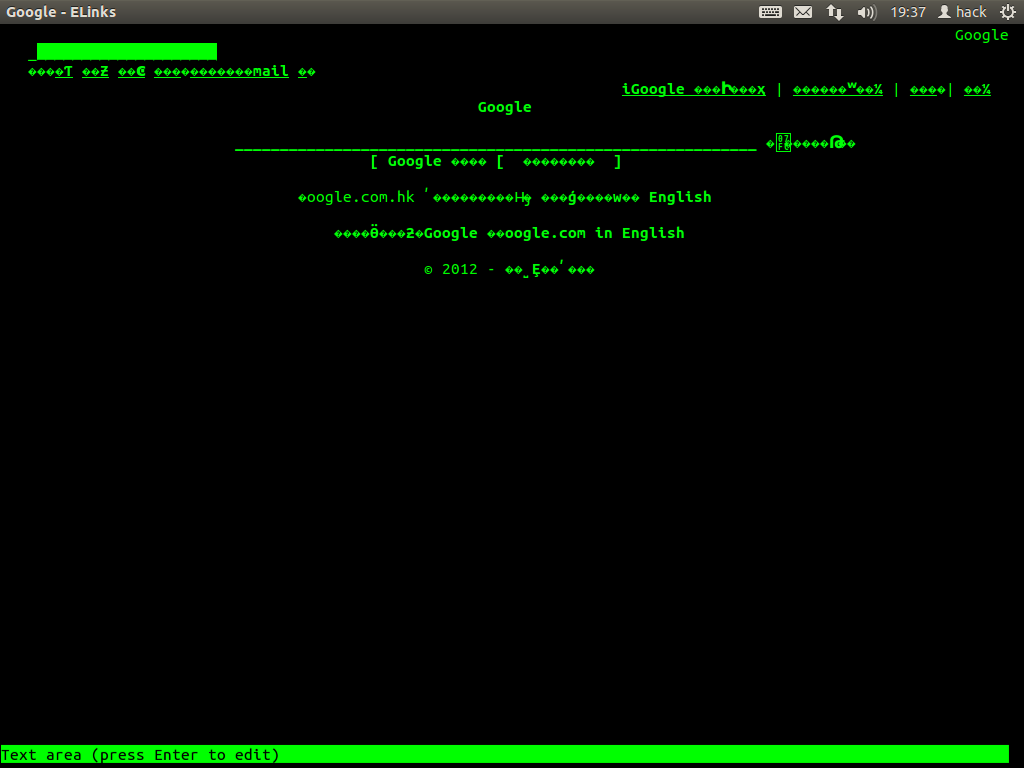Open the mail envelope indicator
This screenshot has height=768, width=1024.
coord(803,12)
